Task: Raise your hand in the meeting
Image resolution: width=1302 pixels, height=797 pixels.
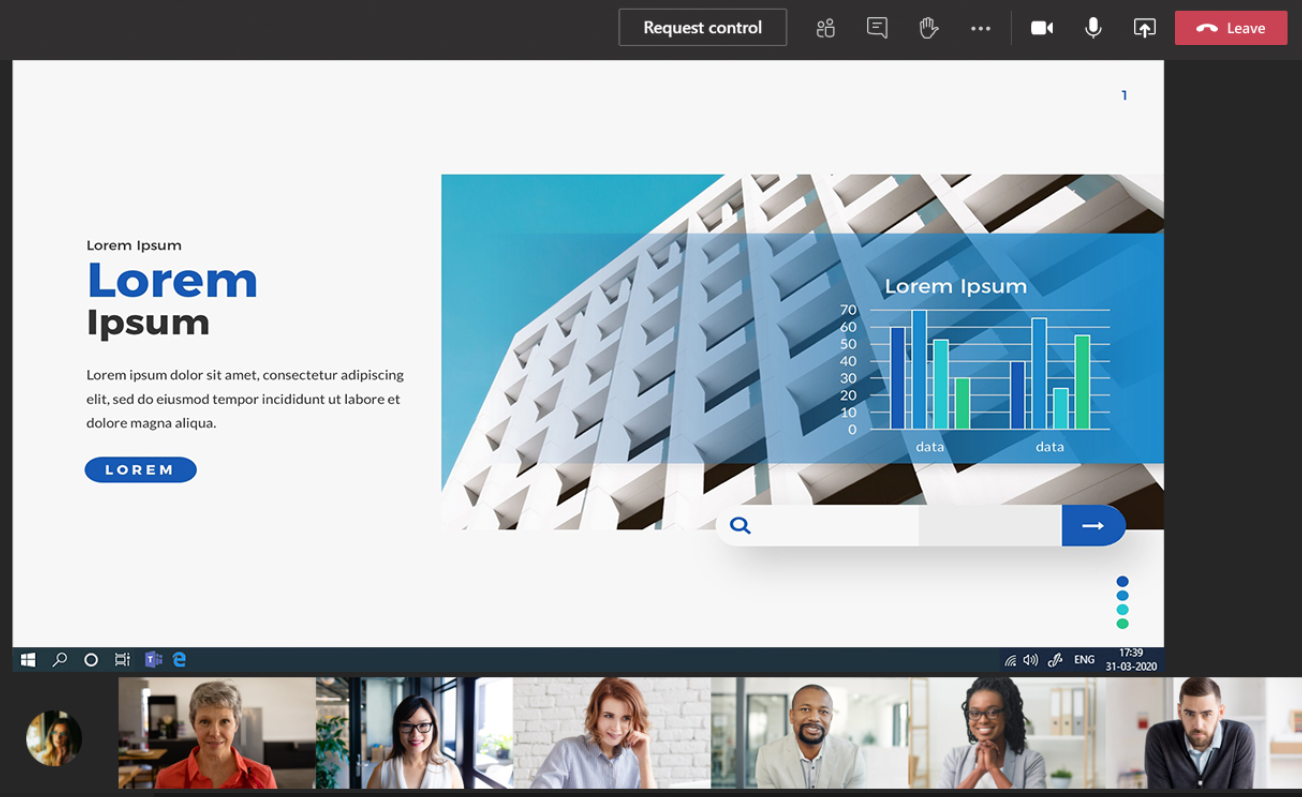Action: pyautogui.click(x=928, y=28)
